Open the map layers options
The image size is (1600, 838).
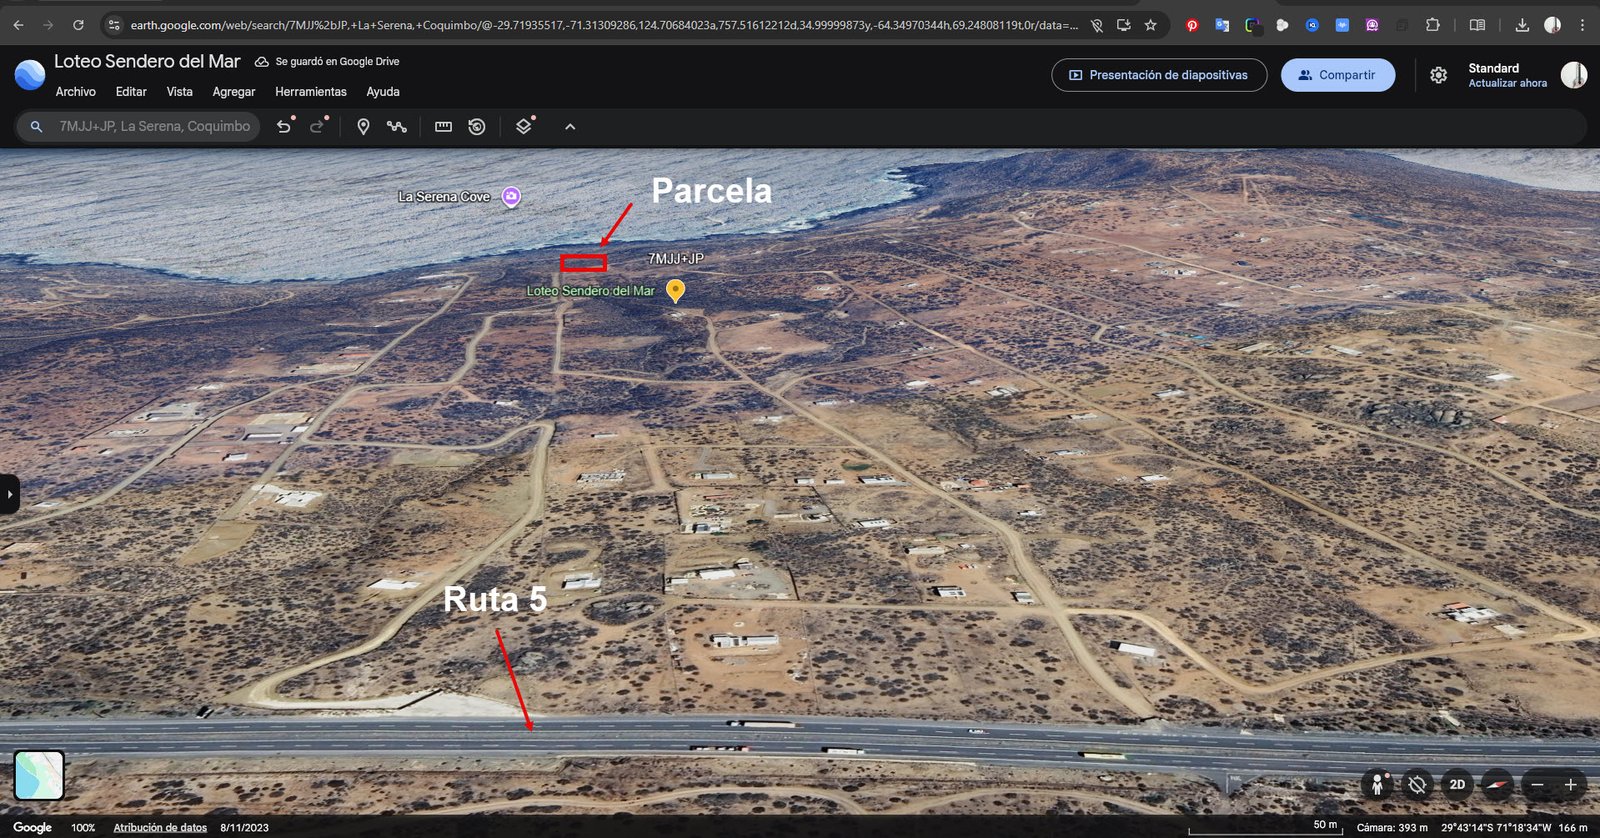pos(523,127)
